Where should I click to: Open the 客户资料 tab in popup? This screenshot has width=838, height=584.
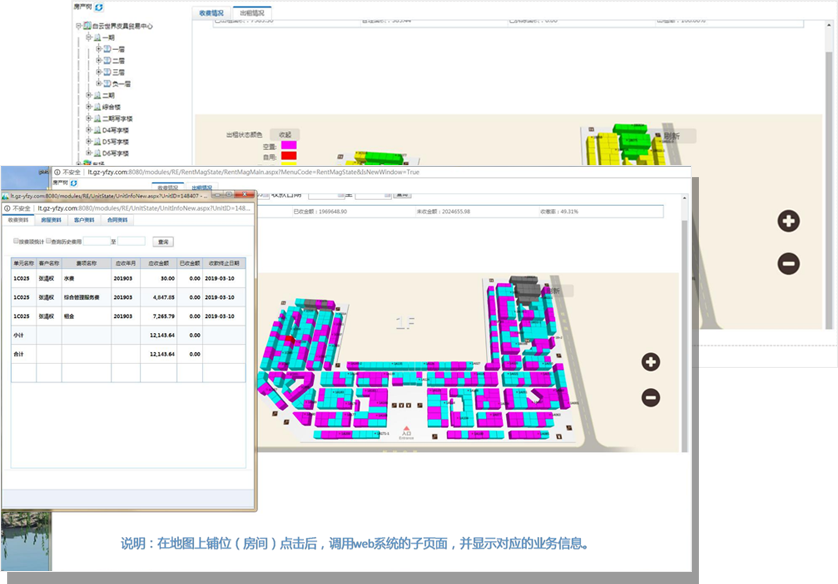coord(83,220)
